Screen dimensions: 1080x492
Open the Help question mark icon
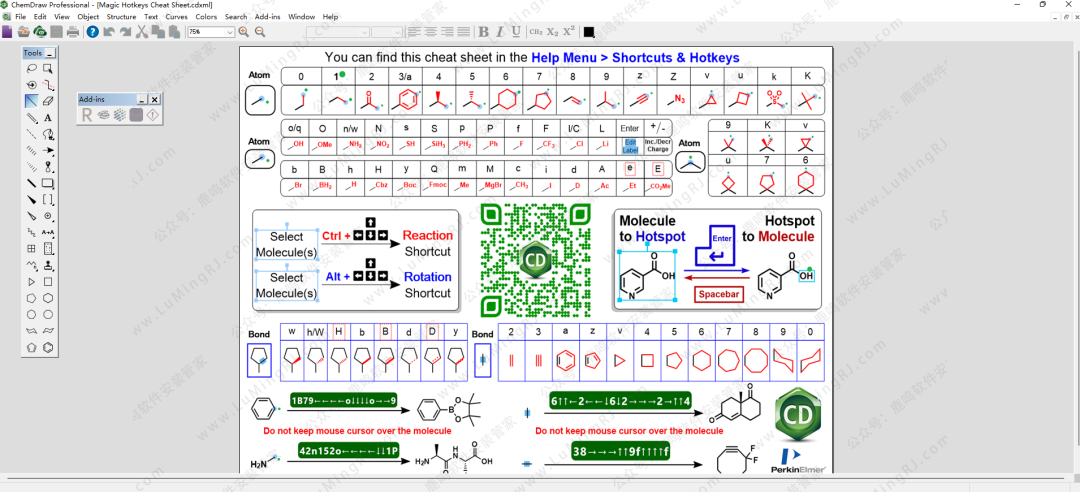(x=92, y=32)
